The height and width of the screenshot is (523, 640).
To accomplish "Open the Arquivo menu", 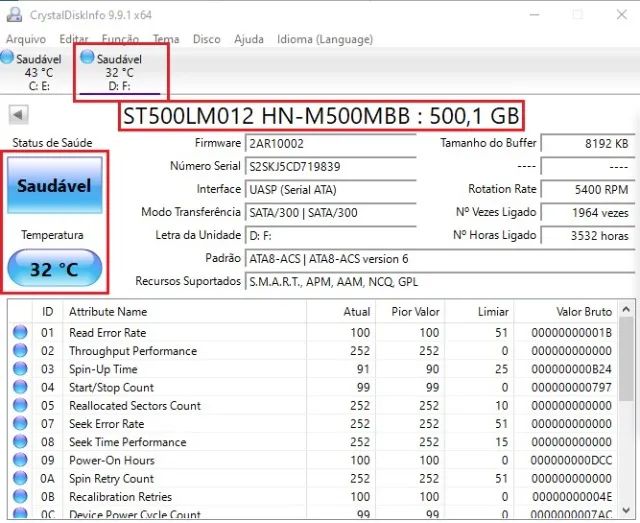I will tap(26, 39).
